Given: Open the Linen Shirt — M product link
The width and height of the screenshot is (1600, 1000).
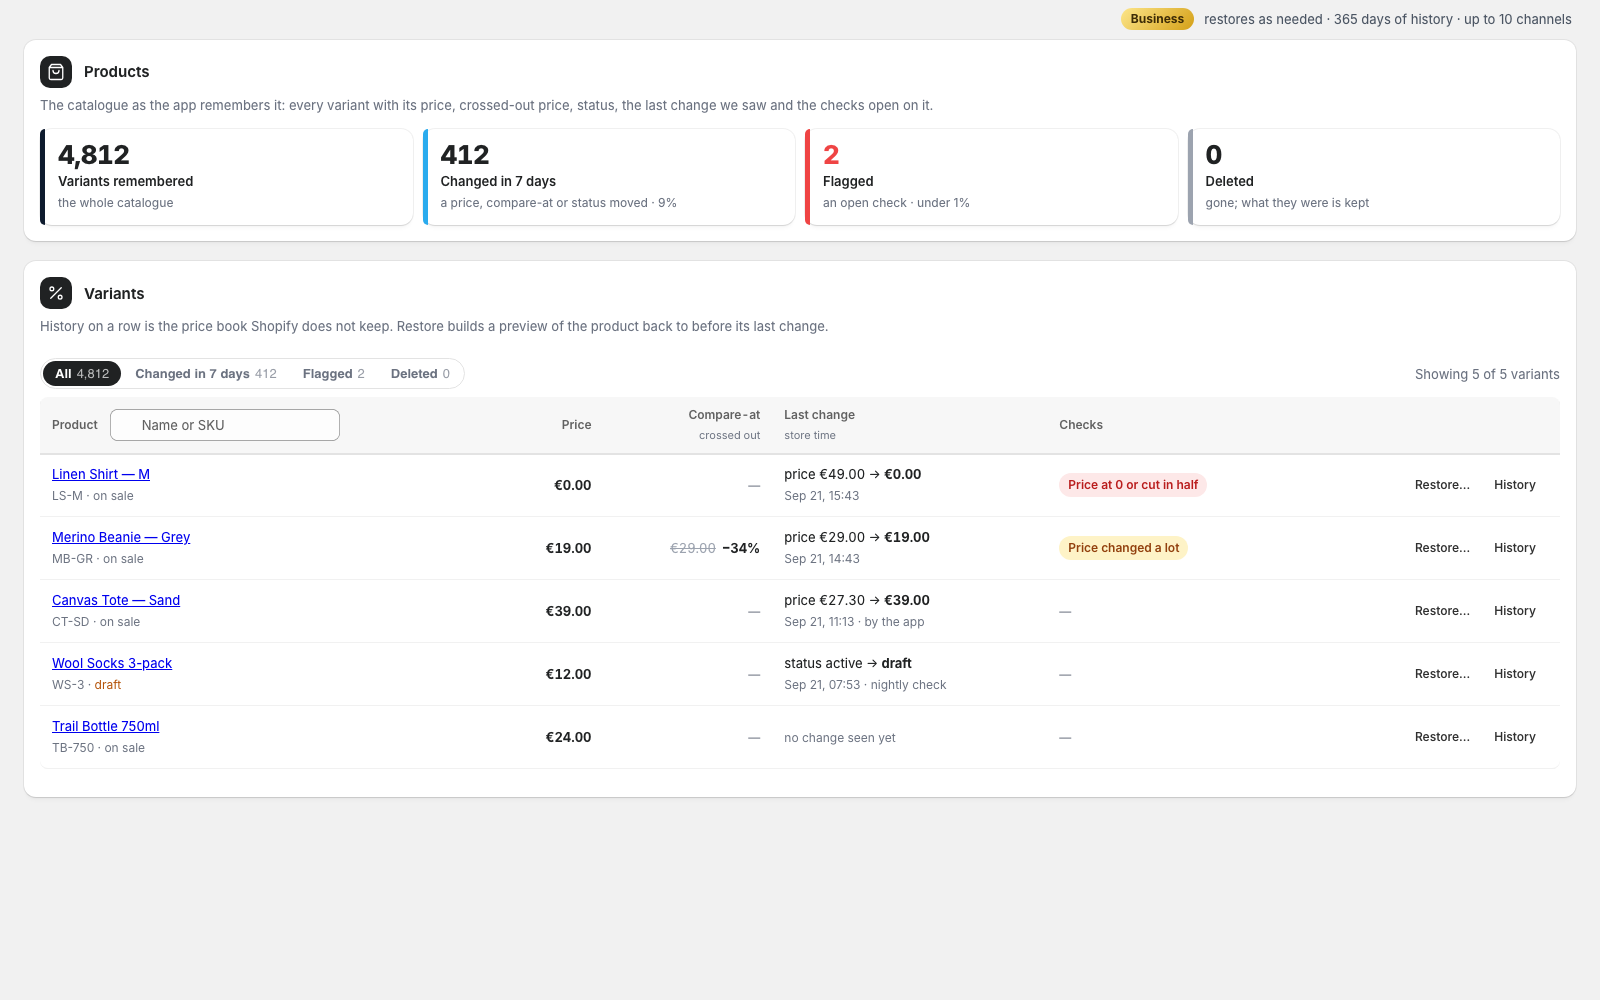Looking at the screenshot, I should [x=101, y=474].
